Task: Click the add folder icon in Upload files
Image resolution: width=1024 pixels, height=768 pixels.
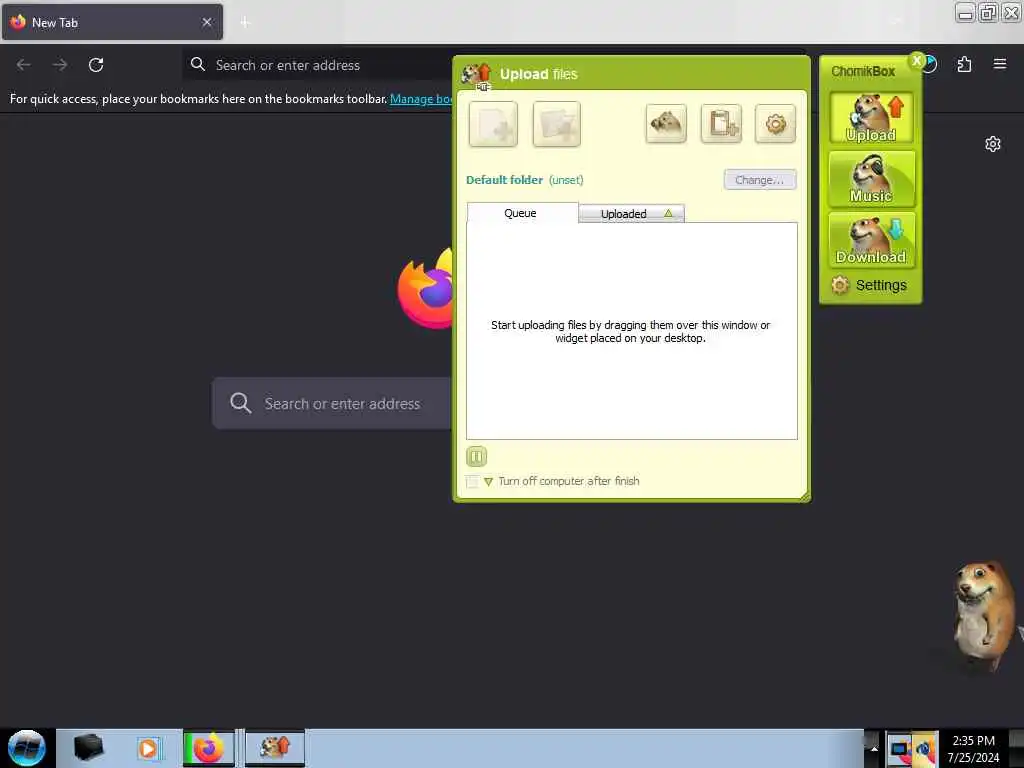Action: 556,124
